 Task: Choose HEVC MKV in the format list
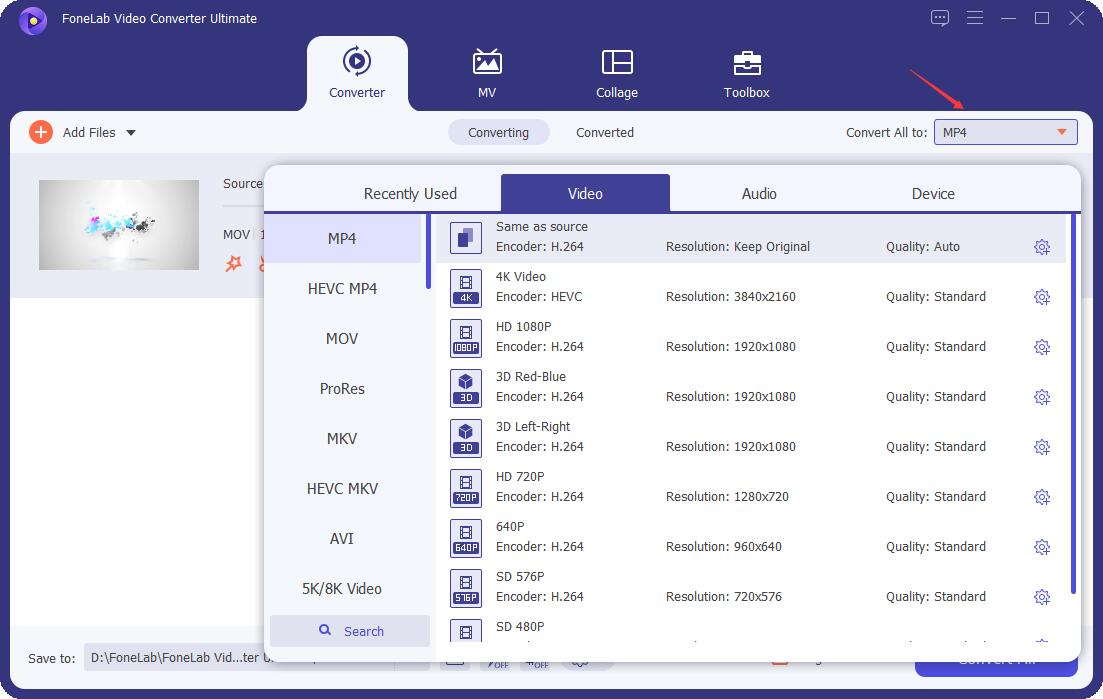[x=343, y=488]
